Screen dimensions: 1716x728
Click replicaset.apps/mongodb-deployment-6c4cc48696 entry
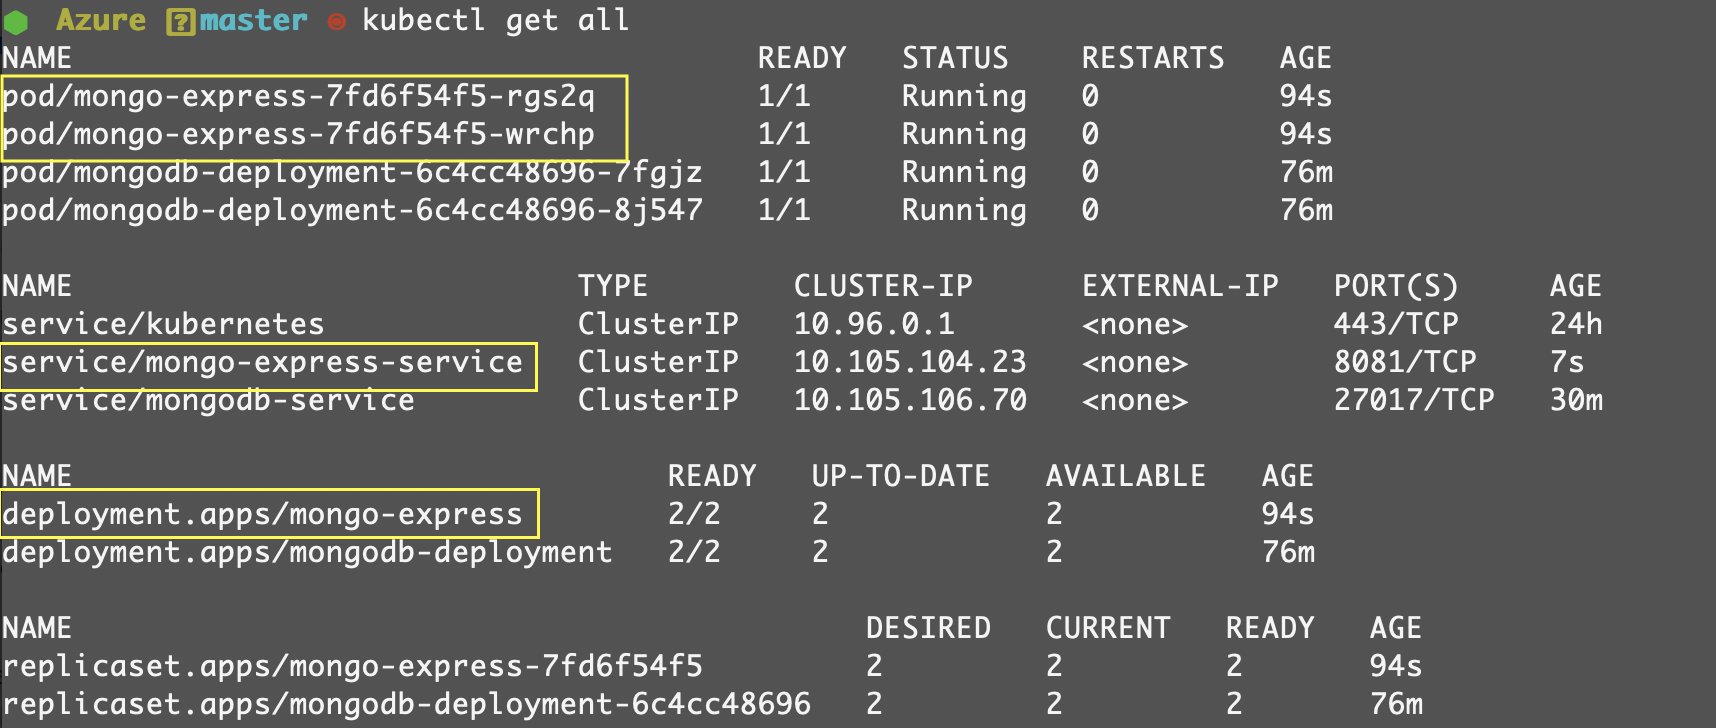pyautogui.click(x=406, y=704)
